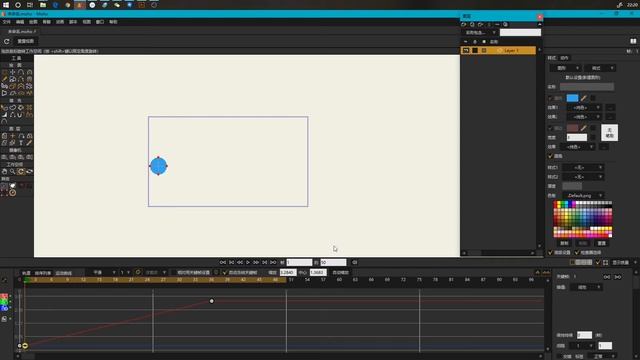Click the refresh icon beside the reset view button
This screenshot has width=640, height=360.
click(7, 41)
